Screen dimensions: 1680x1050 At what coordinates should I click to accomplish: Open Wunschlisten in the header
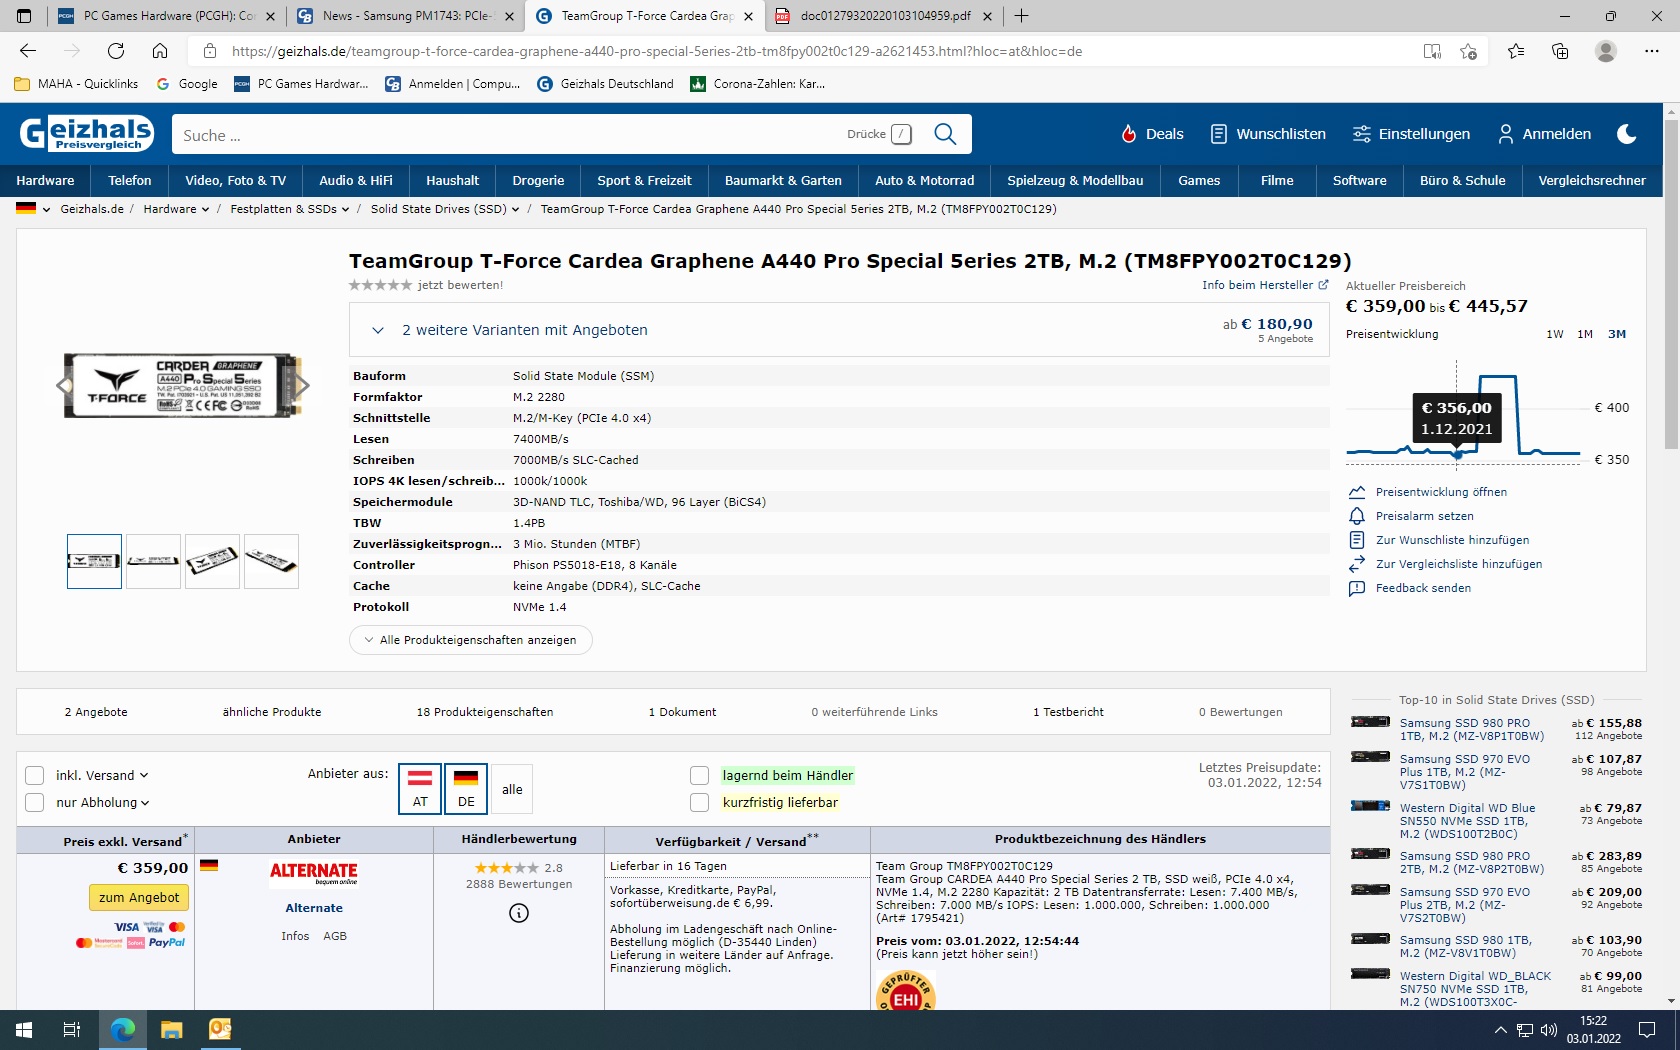tap(1267, 134)
